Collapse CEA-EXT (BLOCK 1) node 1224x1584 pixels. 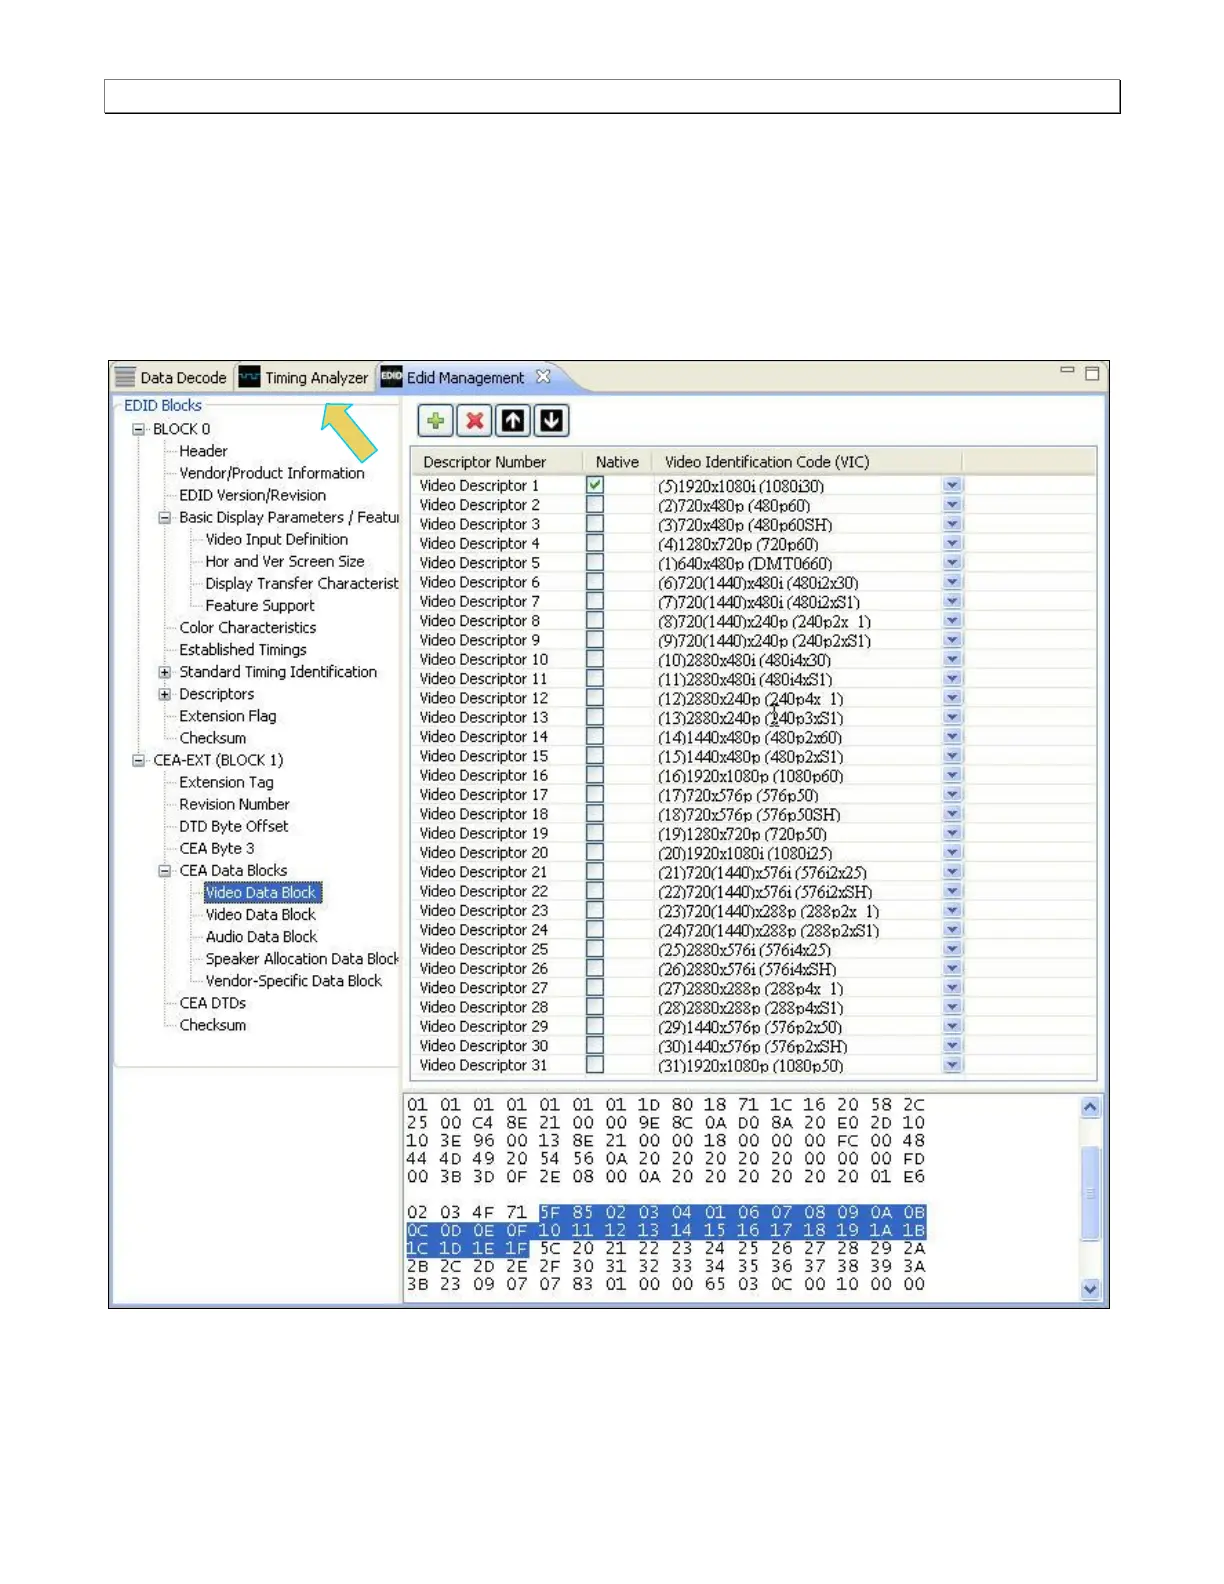click(139, 760)
